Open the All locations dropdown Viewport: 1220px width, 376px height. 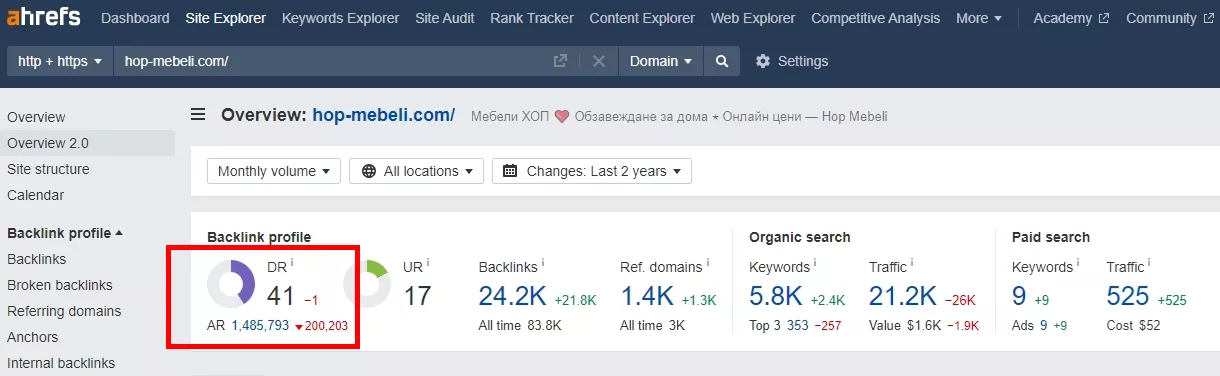(x=417, y=171)
